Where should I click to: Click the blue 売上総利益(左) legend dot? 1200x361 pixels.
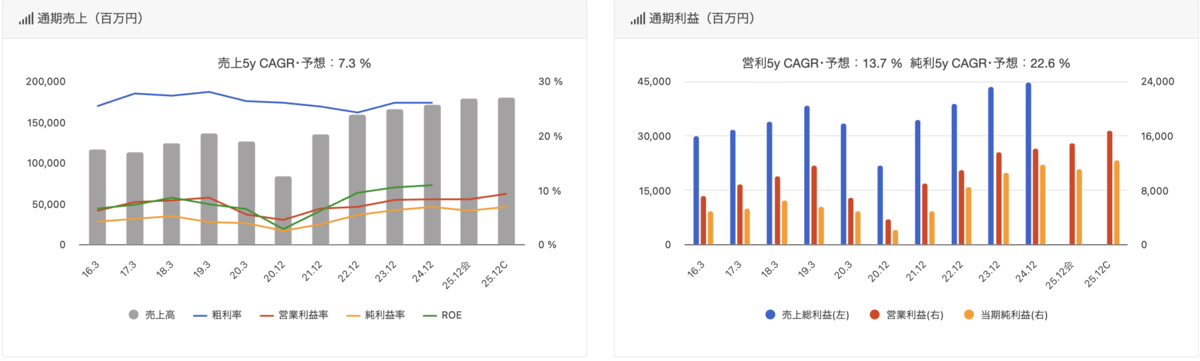pos(771,315)
